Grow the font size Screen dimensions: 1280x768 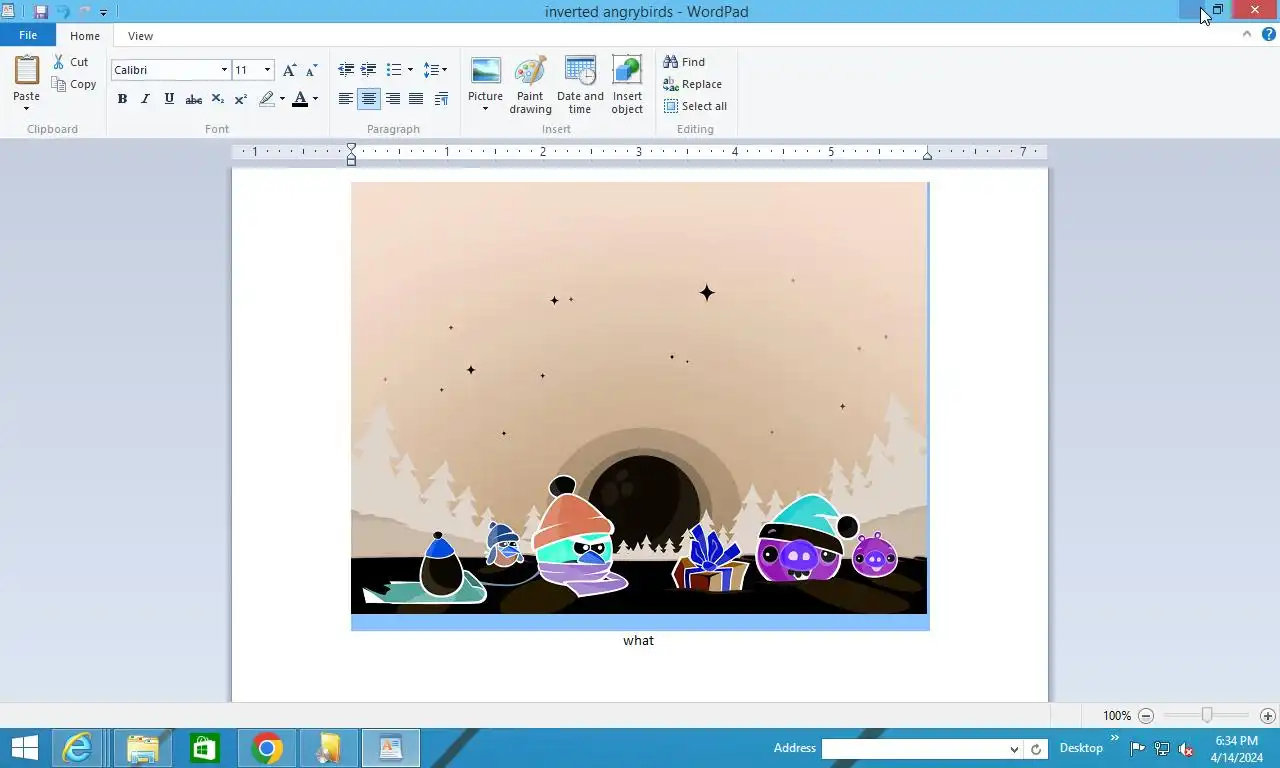(289, 70)
